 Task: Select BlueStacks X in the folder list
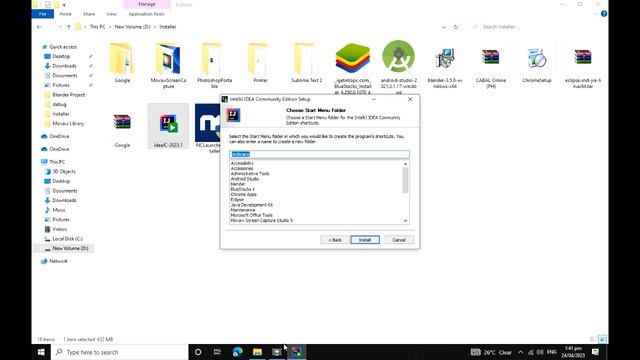[x=242, y=189]
